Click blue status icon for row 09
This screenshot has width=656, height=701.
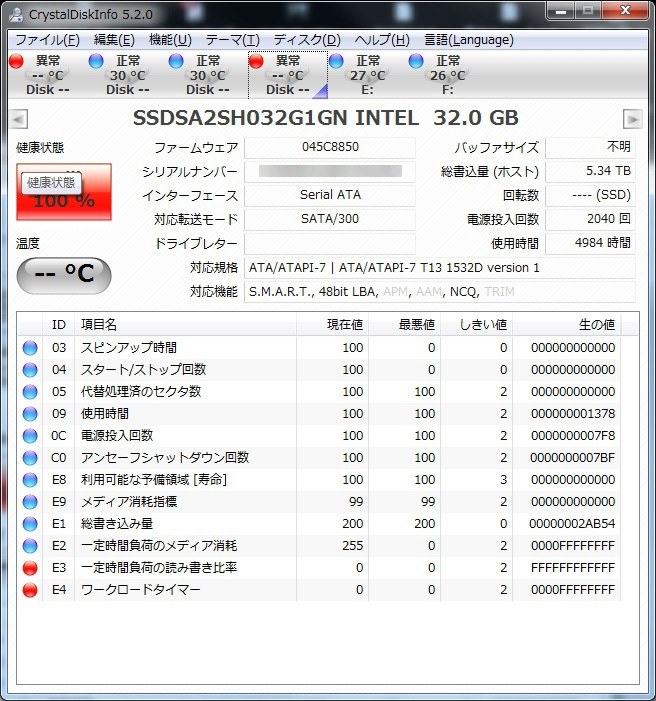pyautogui.click(x=30, y=414)
